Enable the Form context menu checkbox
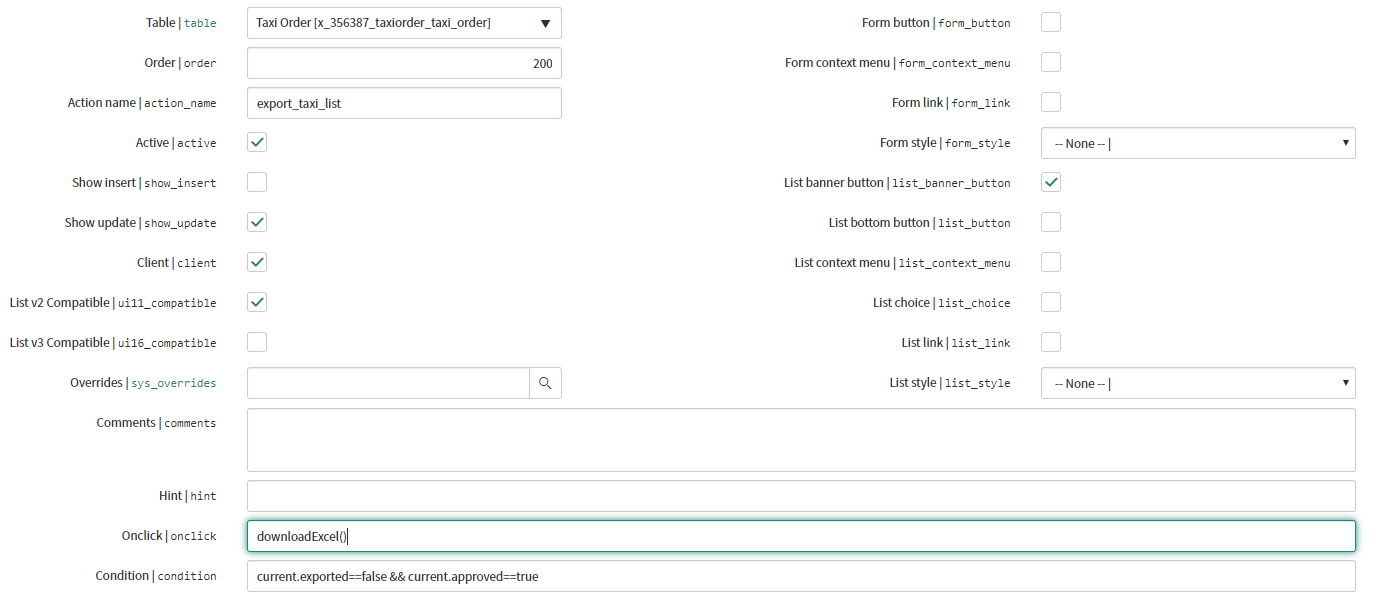The width and height of the screenshot is (1392, 596). coord(1051,62)
